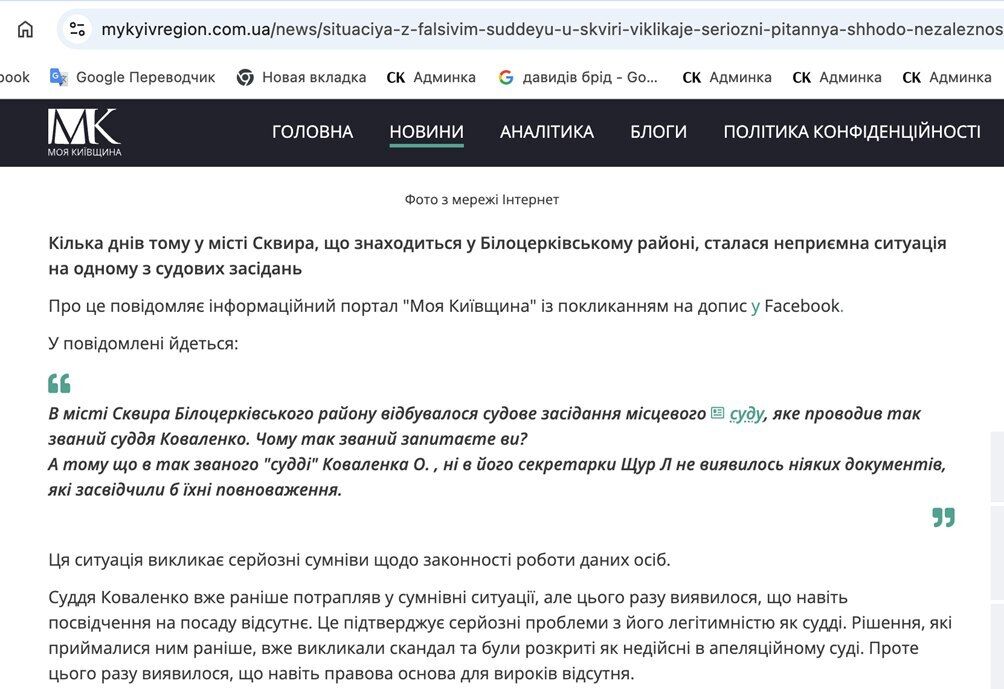Open third СК Админка bookmark
1004x689 pixels.
[837, 77]
